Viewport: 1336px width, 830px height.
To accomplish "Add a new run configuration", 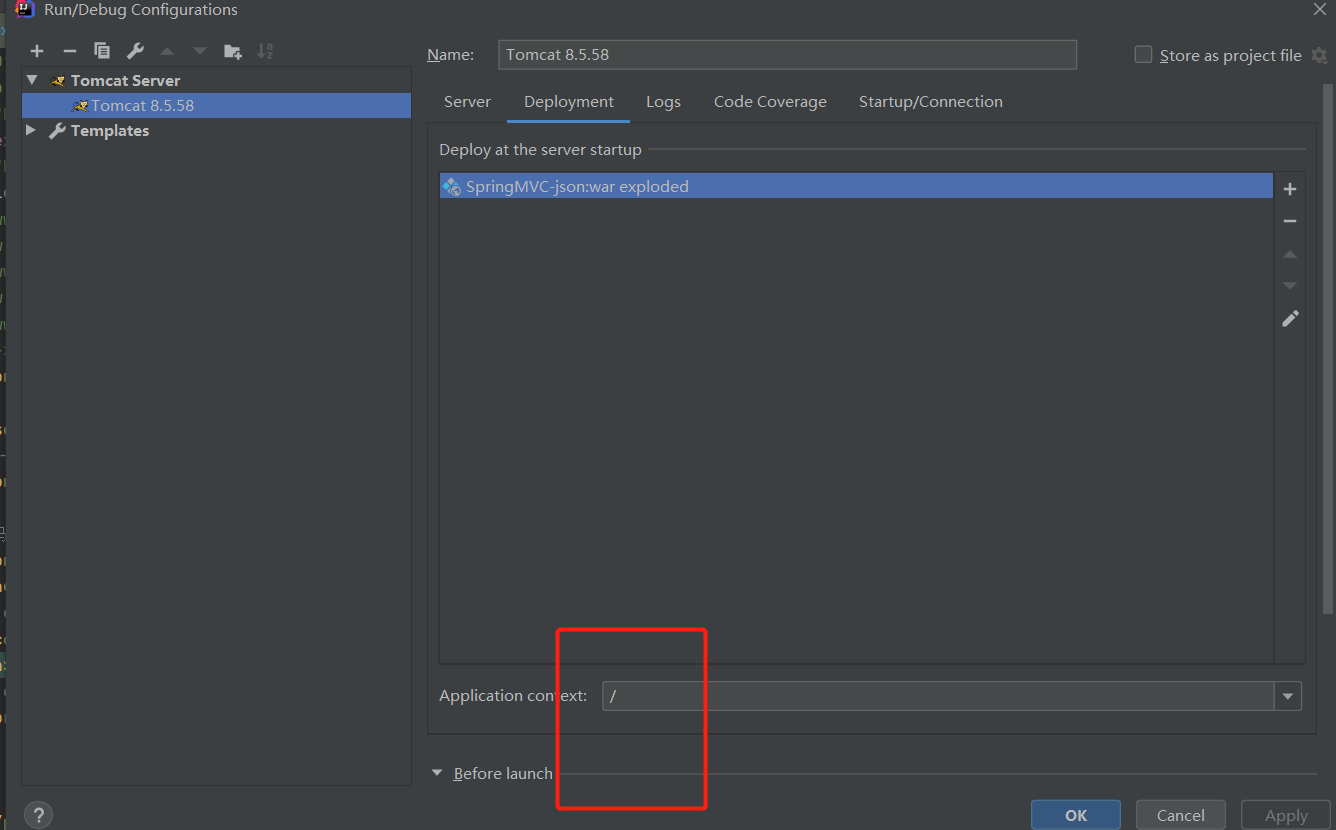I will tap(37, 51).
